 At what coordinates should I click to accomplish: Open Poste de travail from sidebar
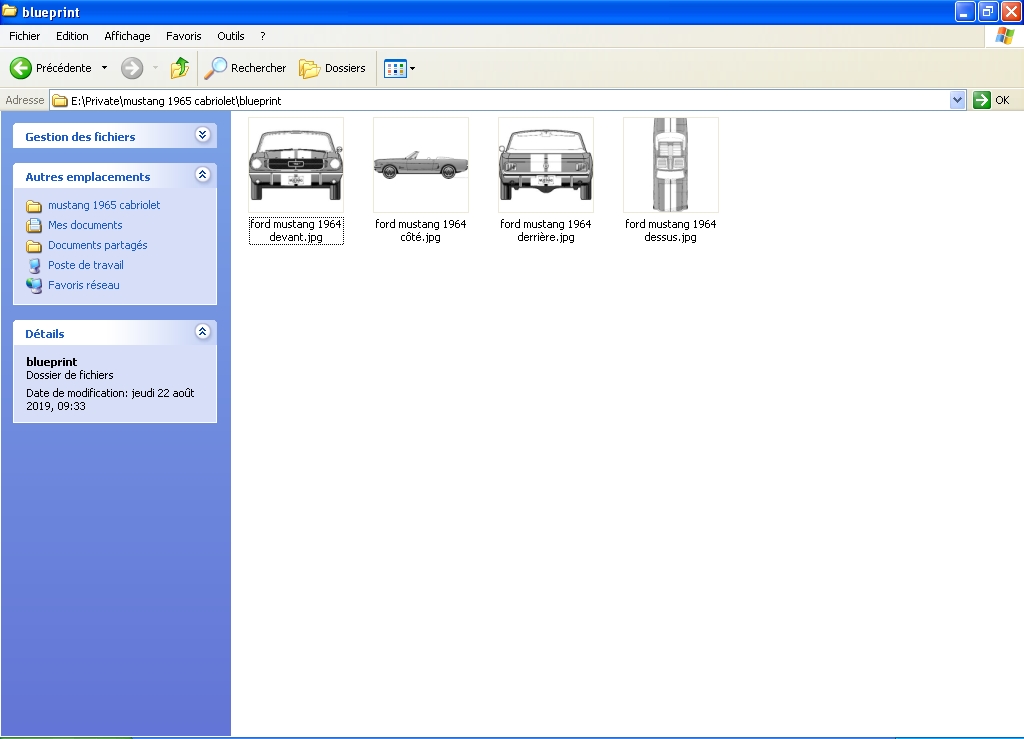(85, 265)
